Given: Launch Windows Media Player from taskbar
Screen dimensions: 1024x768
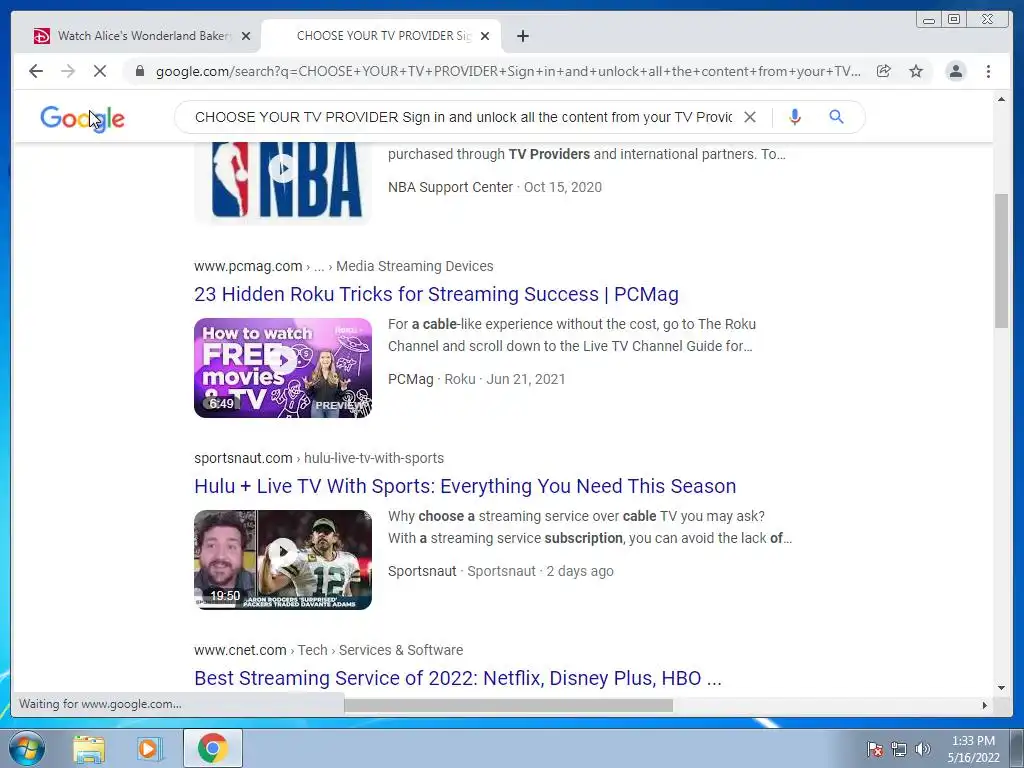Looking at the screenshot, I should coord(149,749).
